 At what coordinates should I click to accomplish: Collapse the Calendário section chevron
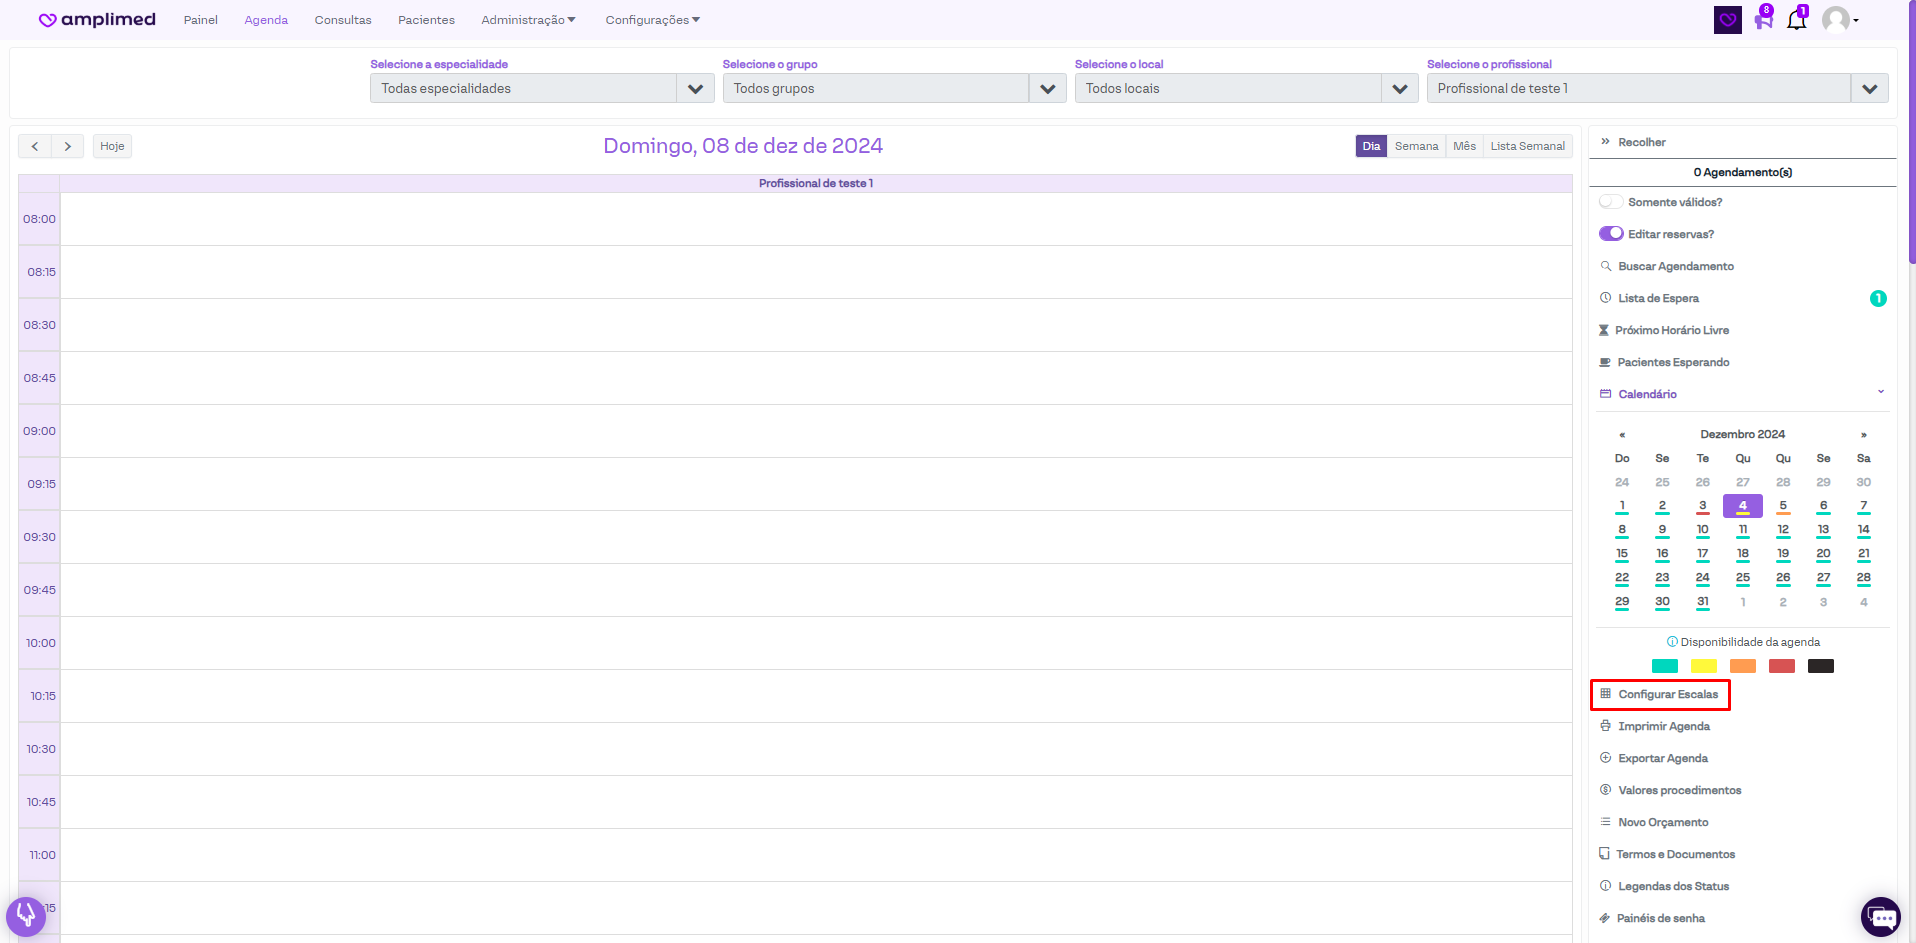[x=1880, y=392]
